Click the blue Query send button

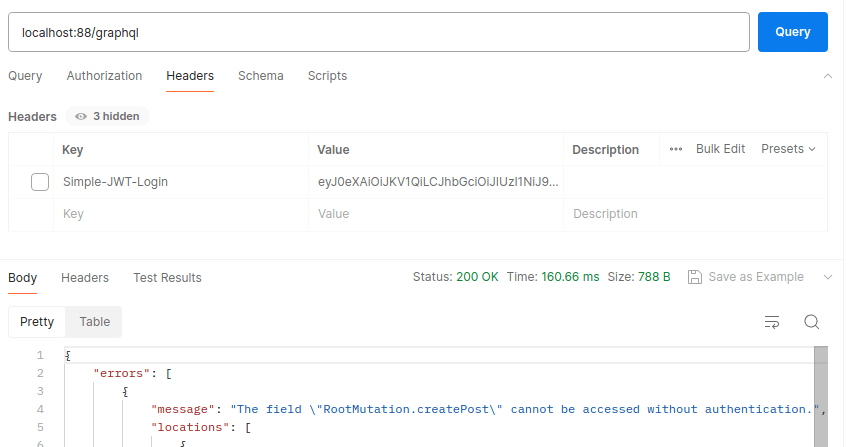[x=792, y=32]
